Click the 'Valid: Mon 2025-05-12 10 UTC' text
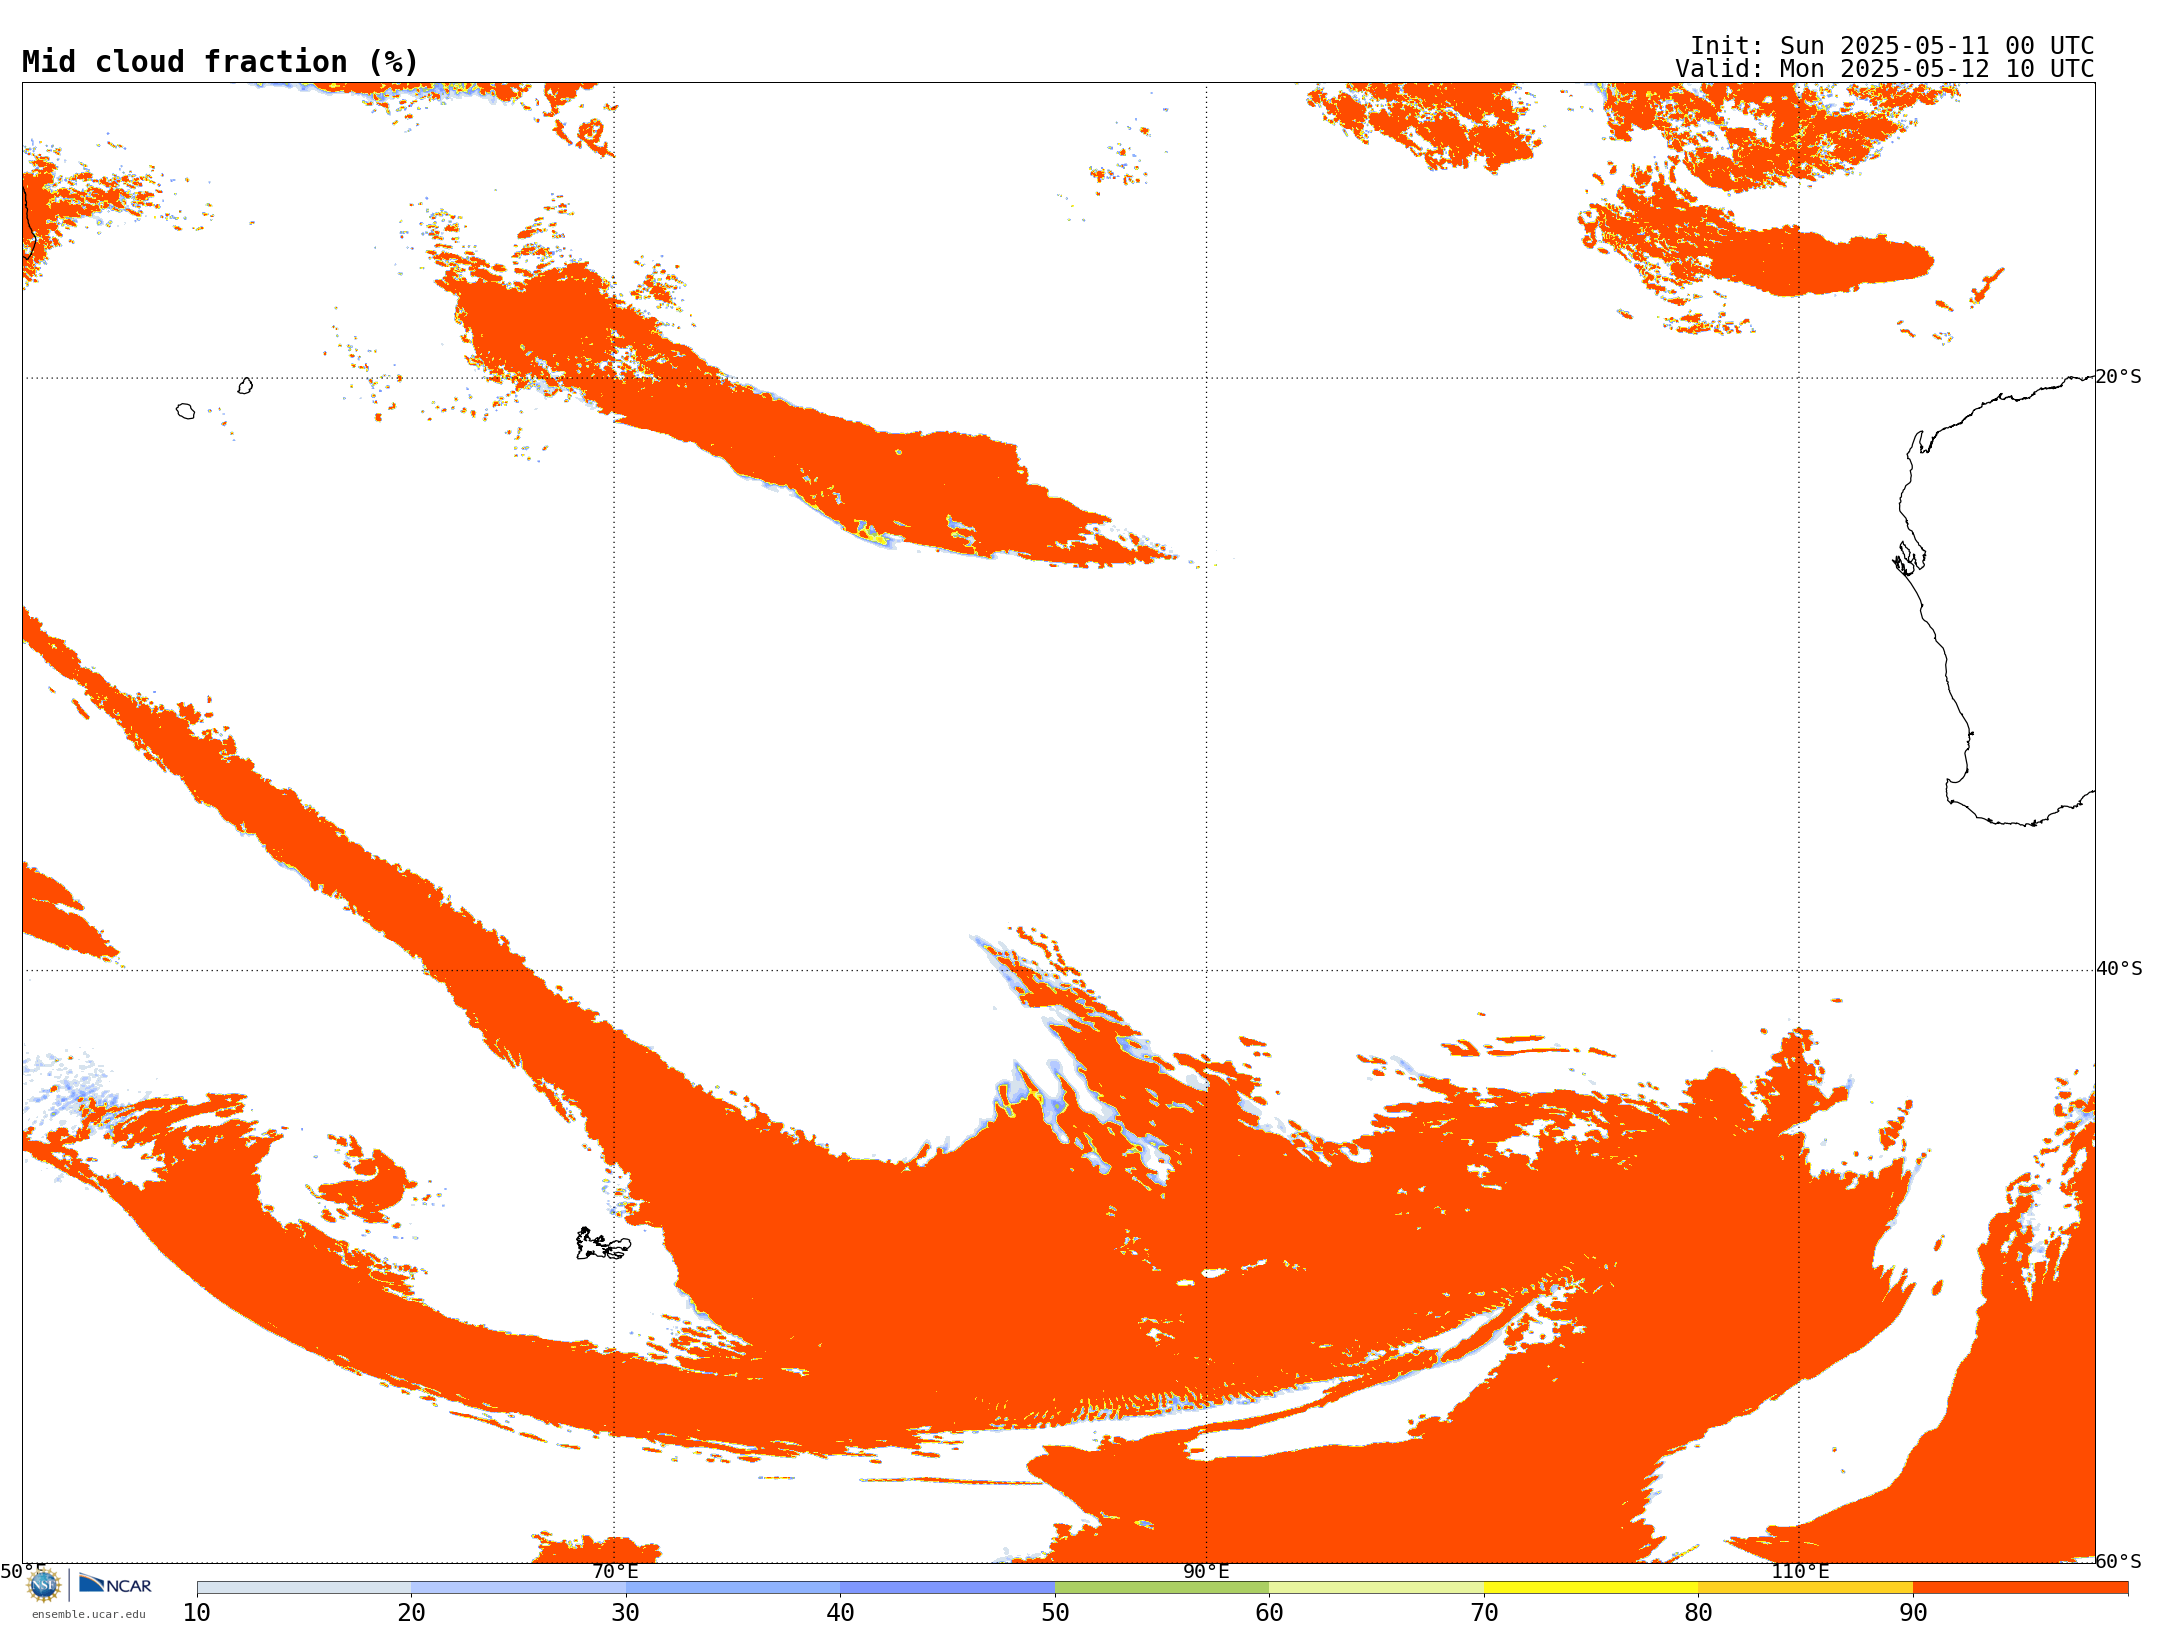Image resolution: width=2160 pixels, height=1626 pixels. point(1885,69)
